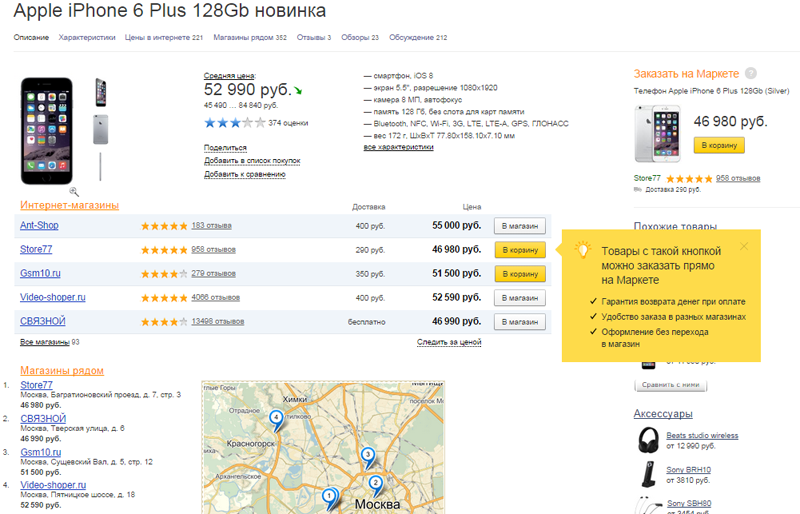
Task: Open the Описание tab
Action: tap(31, 37)
